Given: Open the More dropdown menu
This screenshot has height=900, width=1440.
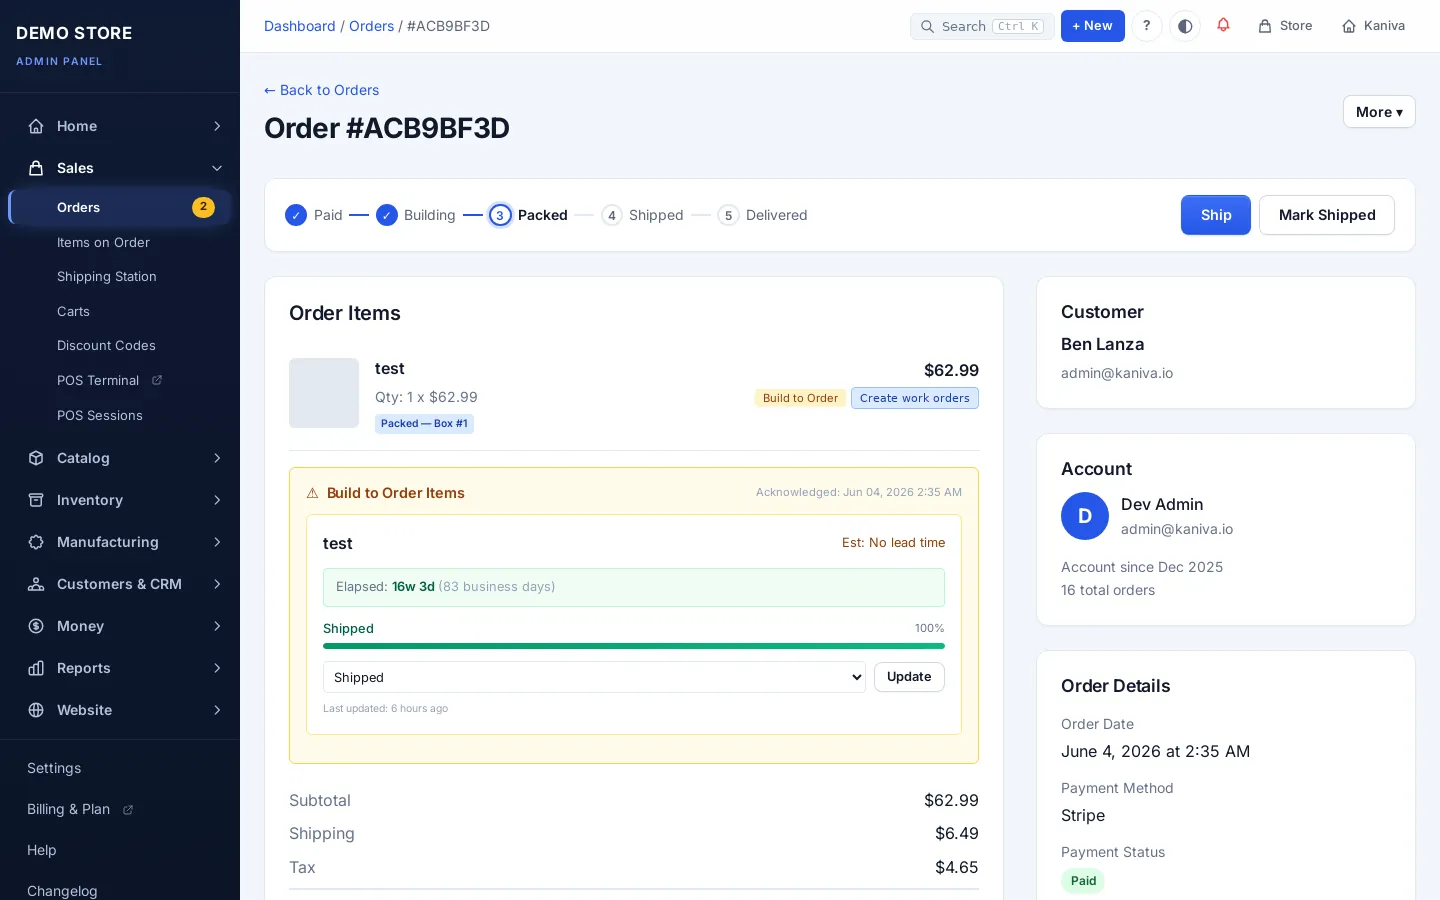Looking at the screenshot, I should [1379, 112].
